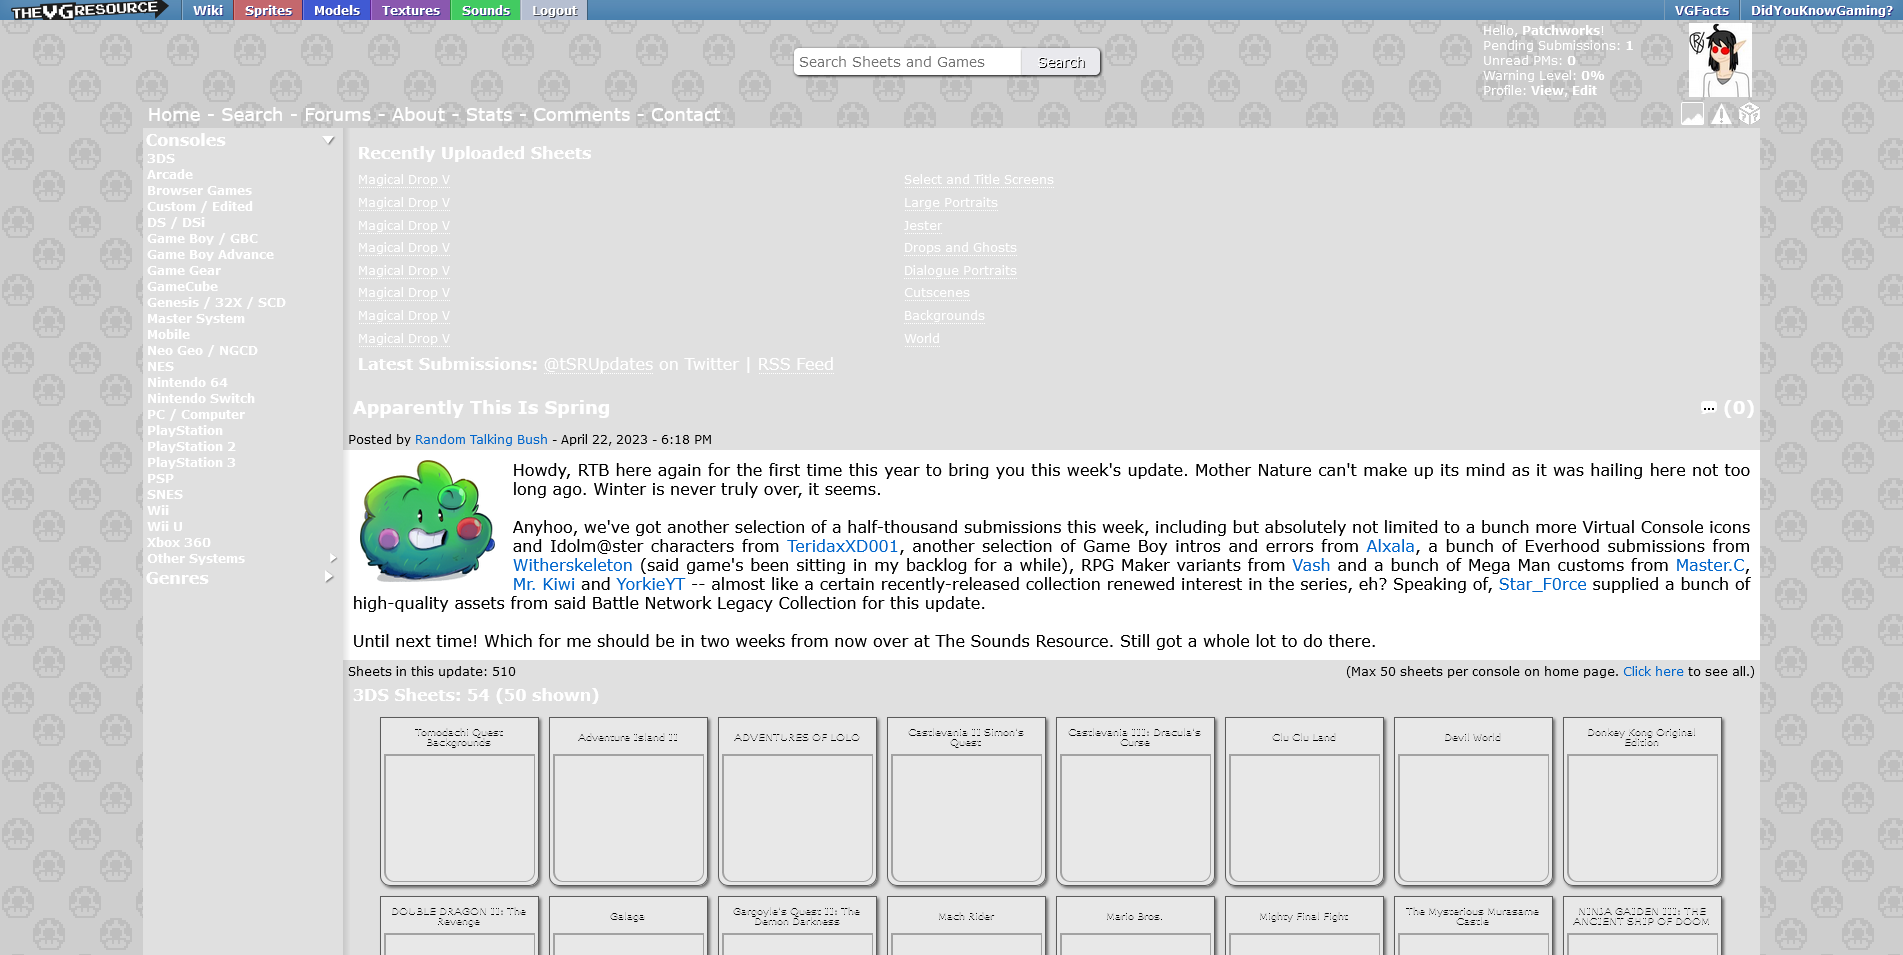Open the VGFacts link
Image resolution: width=1903 pixels, height=955 pixels.
point(1702,10)
